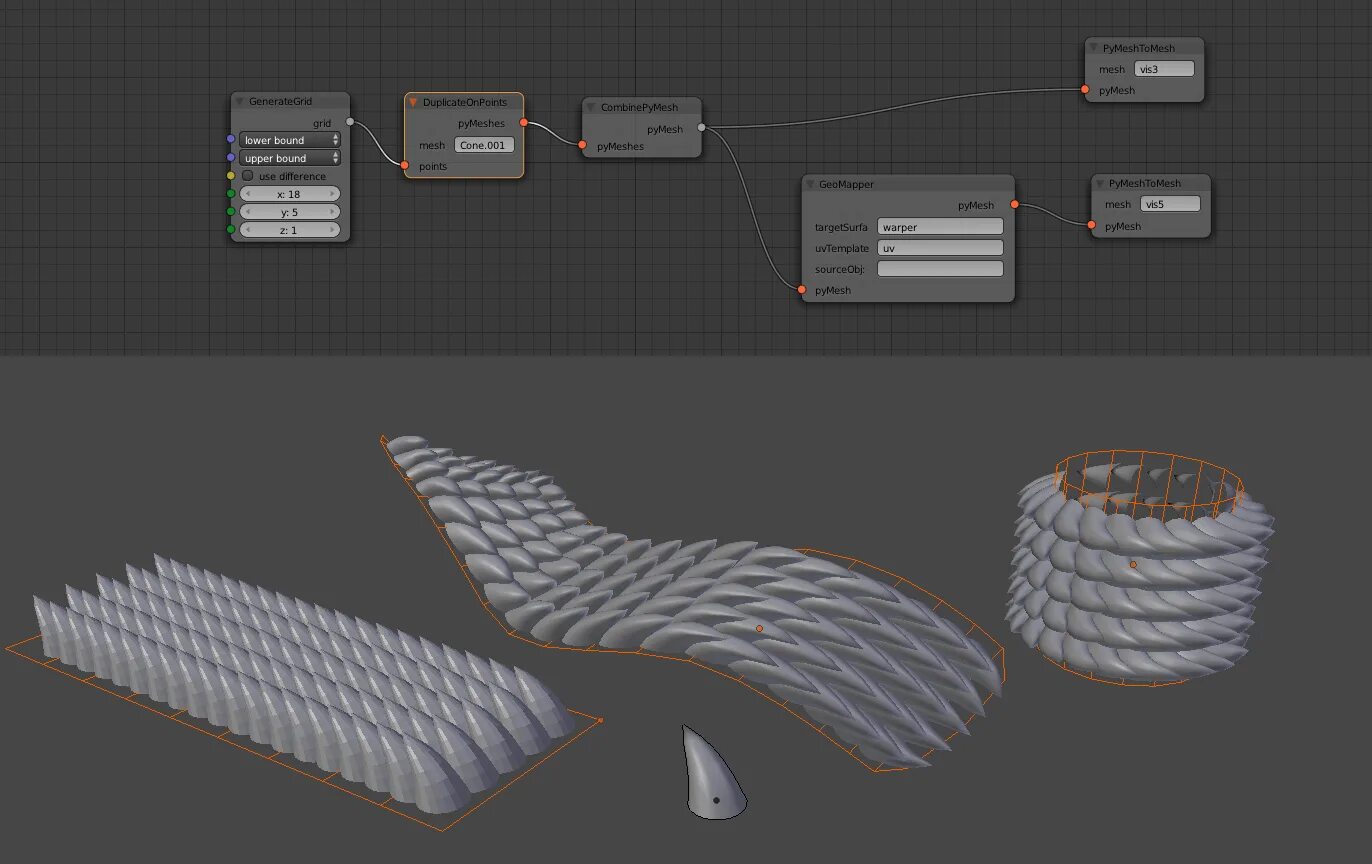Viewport: 1372px width, 864px height.
Task: Open the lower bound dropdown
Action: pos(290,140)
